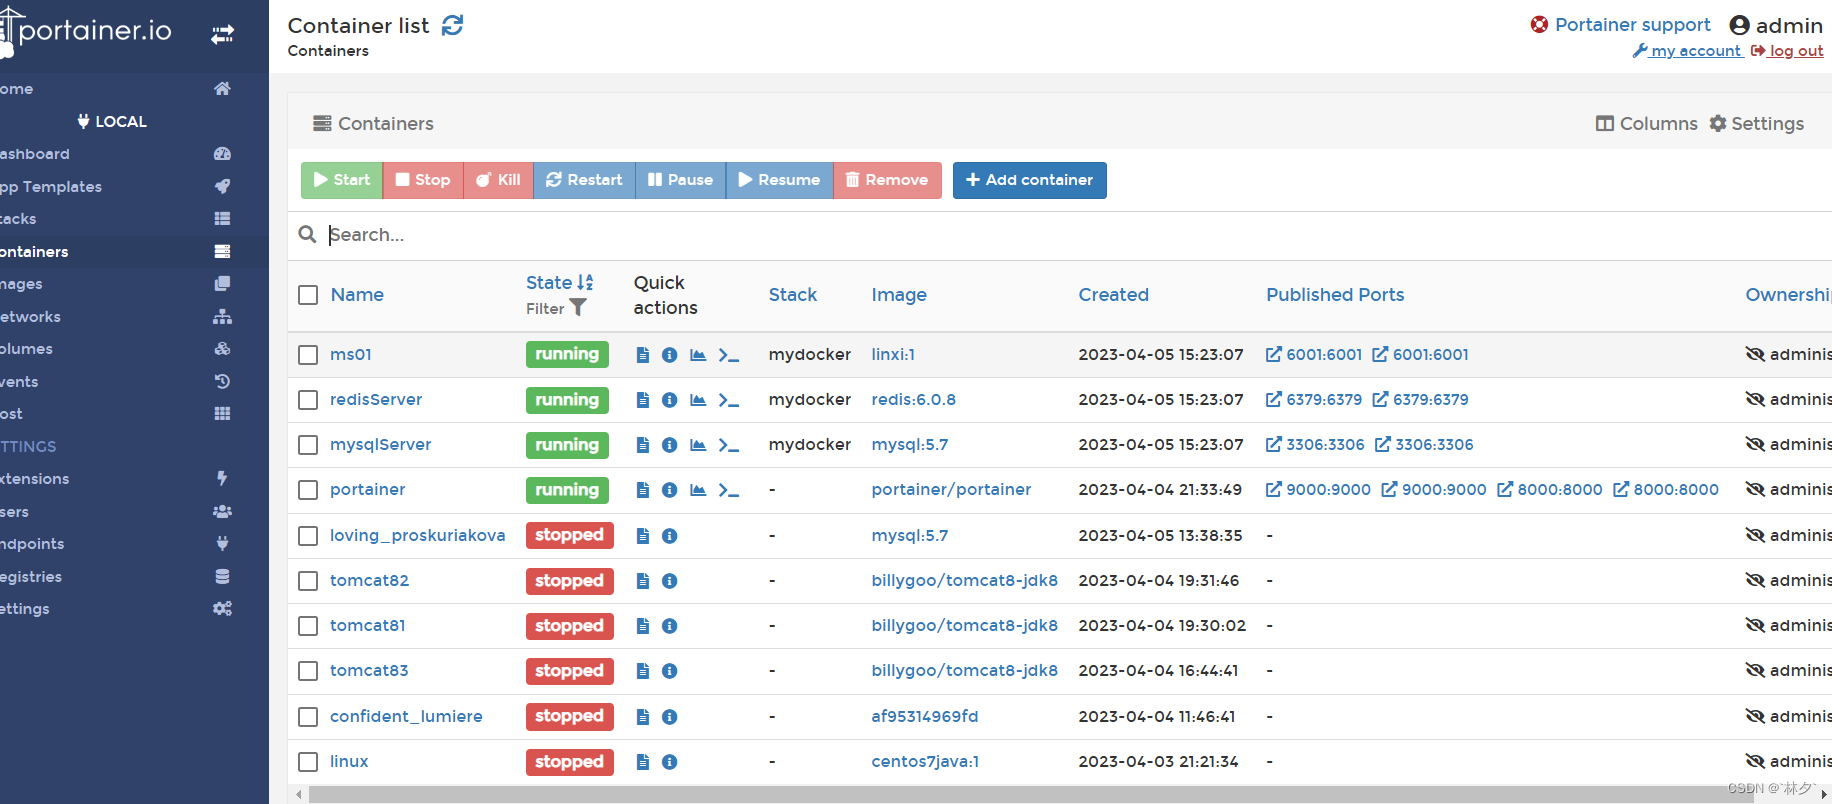This screenshot has width=1832, height=804.
Task: Open inspect icon for linux container
Action: tap(670, 762)
